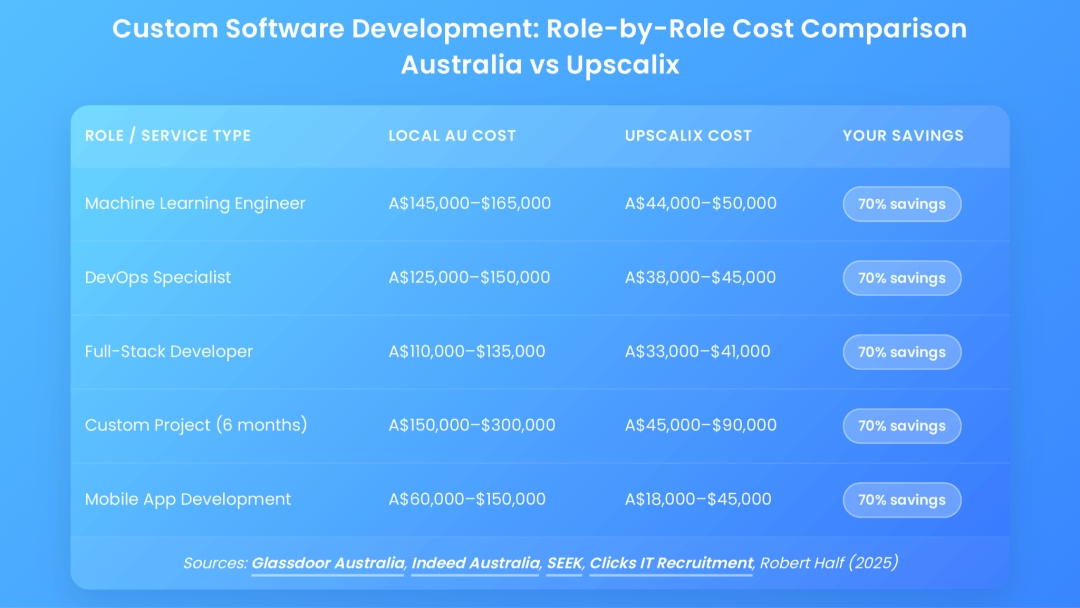Click the Role / Service Type column header
The height and width of the screenshot is (608, 1080).
(168, 136)
